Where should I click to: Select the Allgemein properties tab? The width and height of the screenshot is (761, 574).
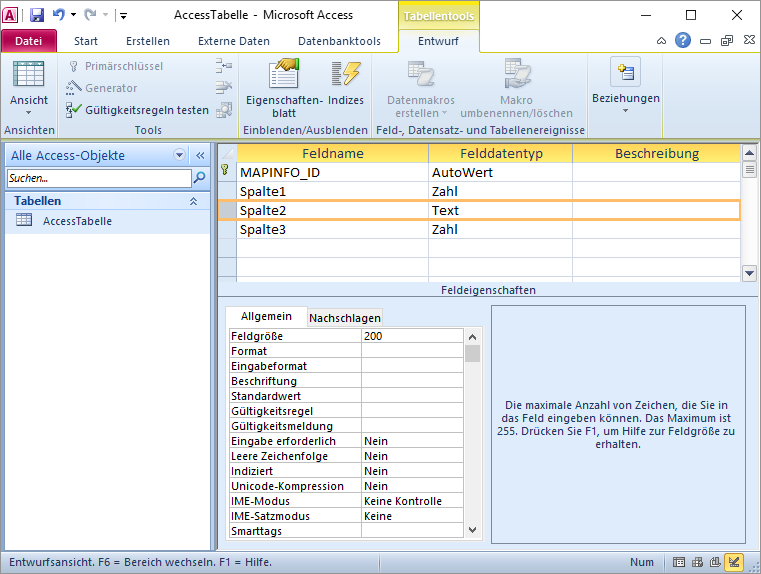[266, 316]
